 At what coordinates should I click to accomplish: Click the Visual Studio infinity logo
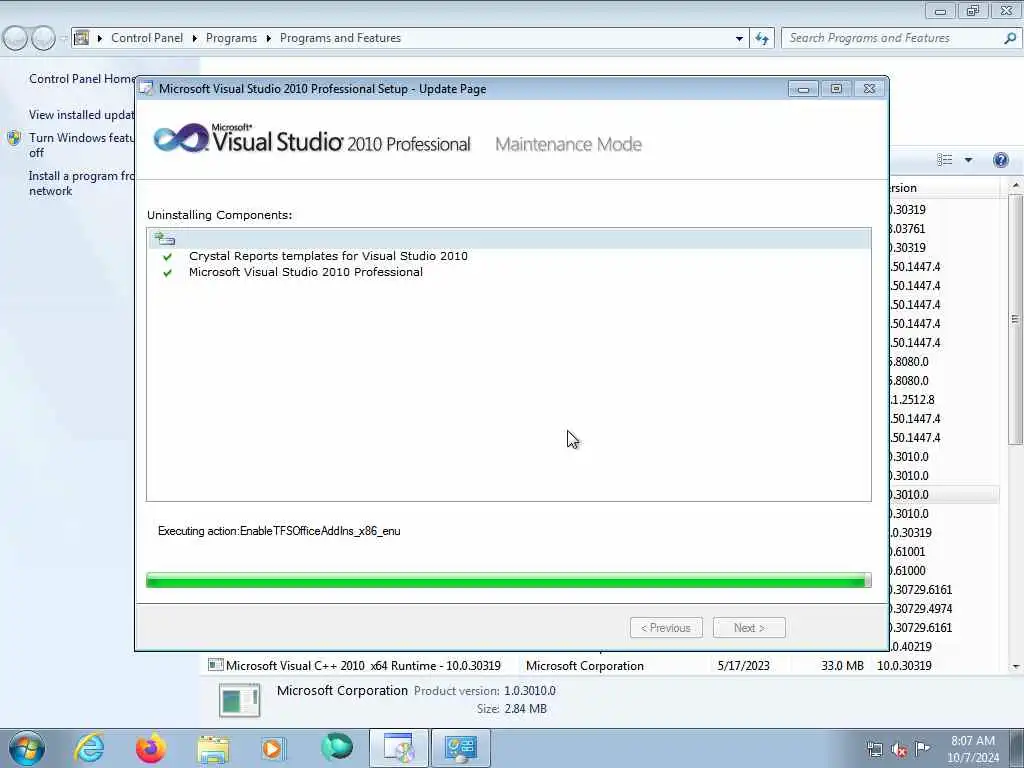pyautogui.click(x=181, y=138)
